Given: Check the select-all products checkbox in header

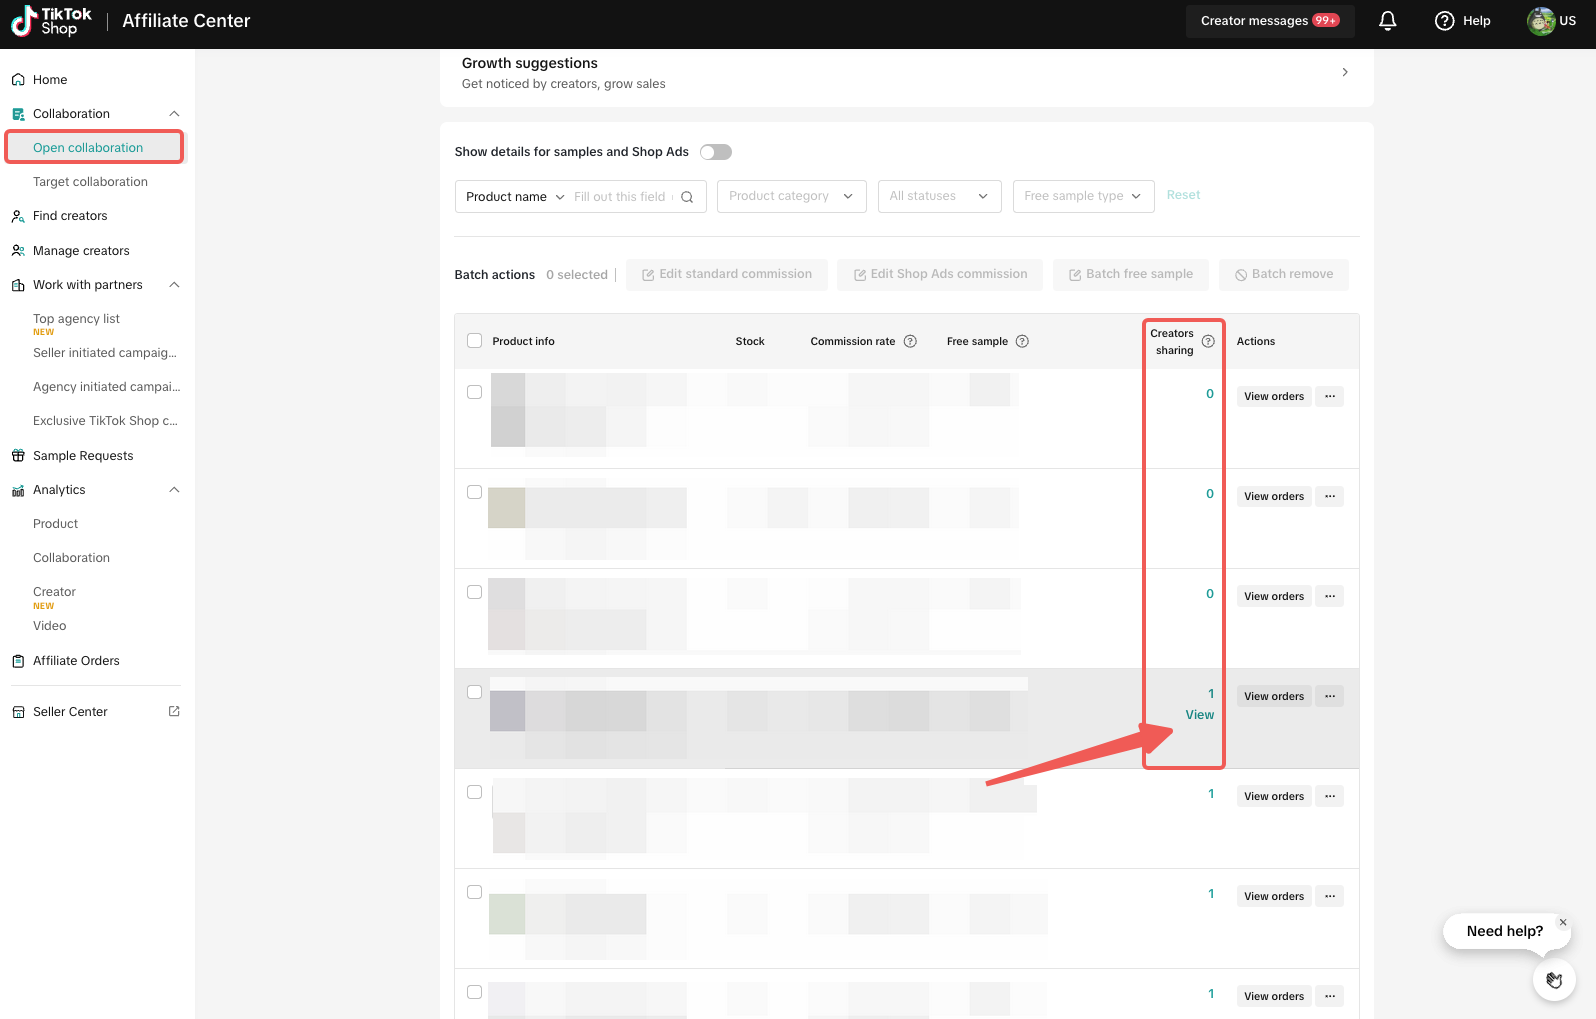Looking at the screenshot, I should (x=475, y=341).
